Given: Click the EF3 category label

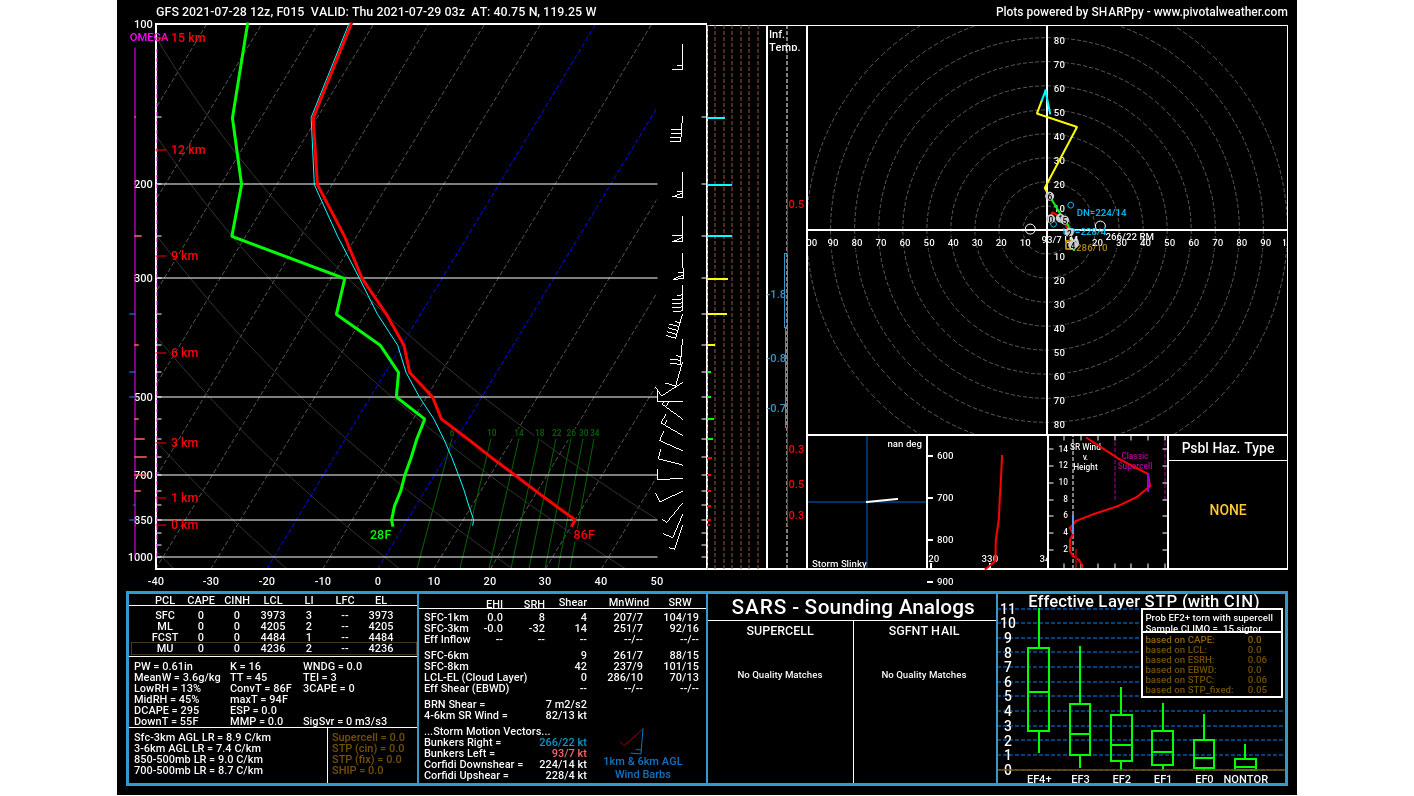Looking at the screenshot, I should 1080,779.
